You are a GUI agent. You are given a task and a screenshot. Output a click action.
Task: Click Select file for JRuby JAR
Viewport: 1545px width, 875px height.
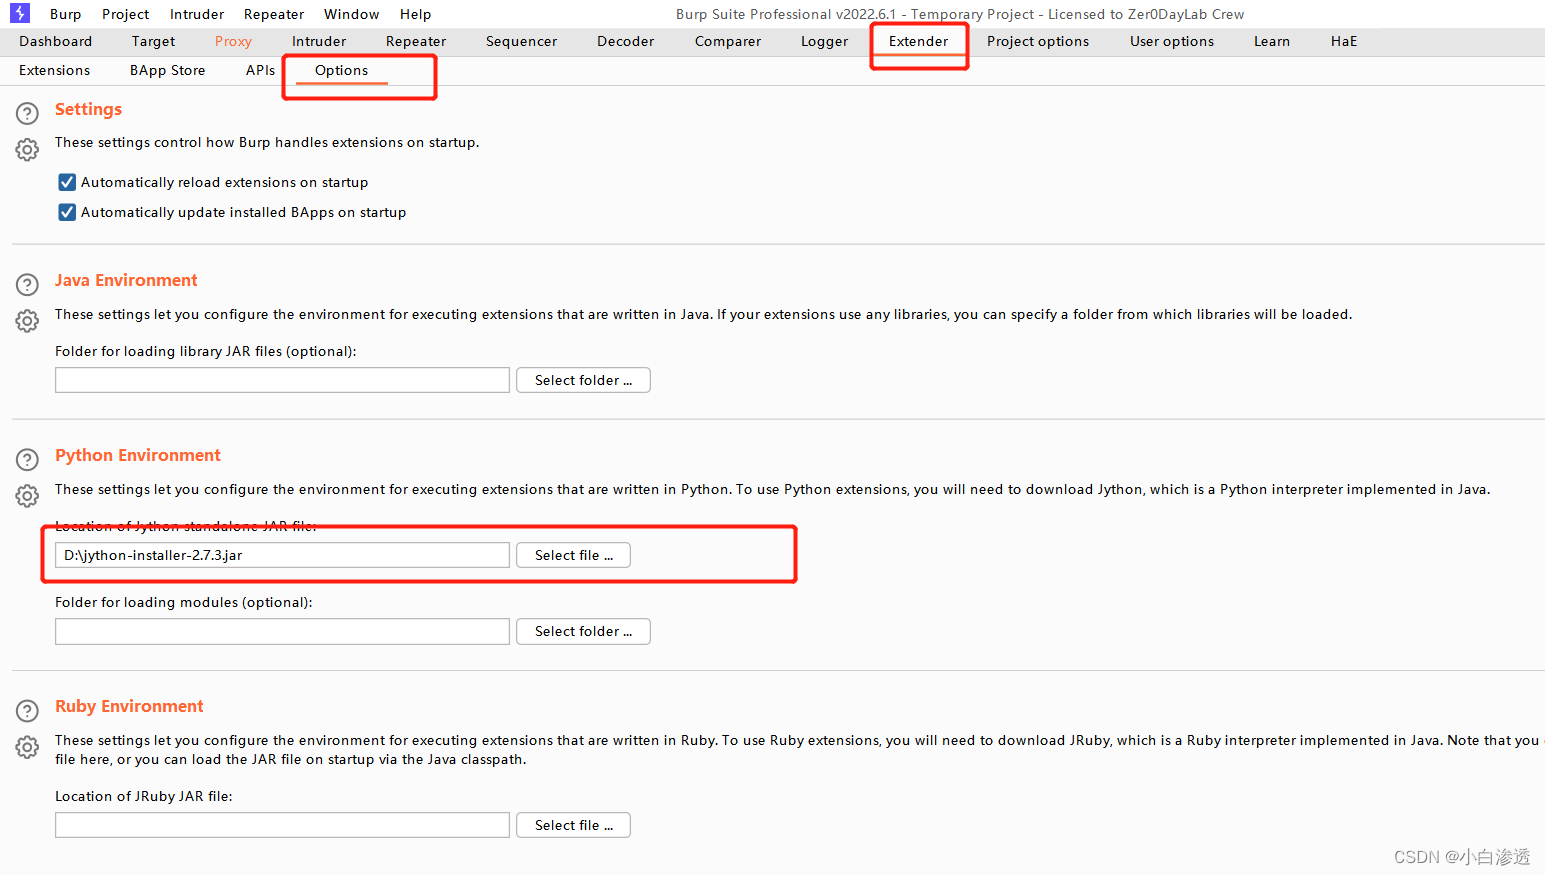[573, 825]
